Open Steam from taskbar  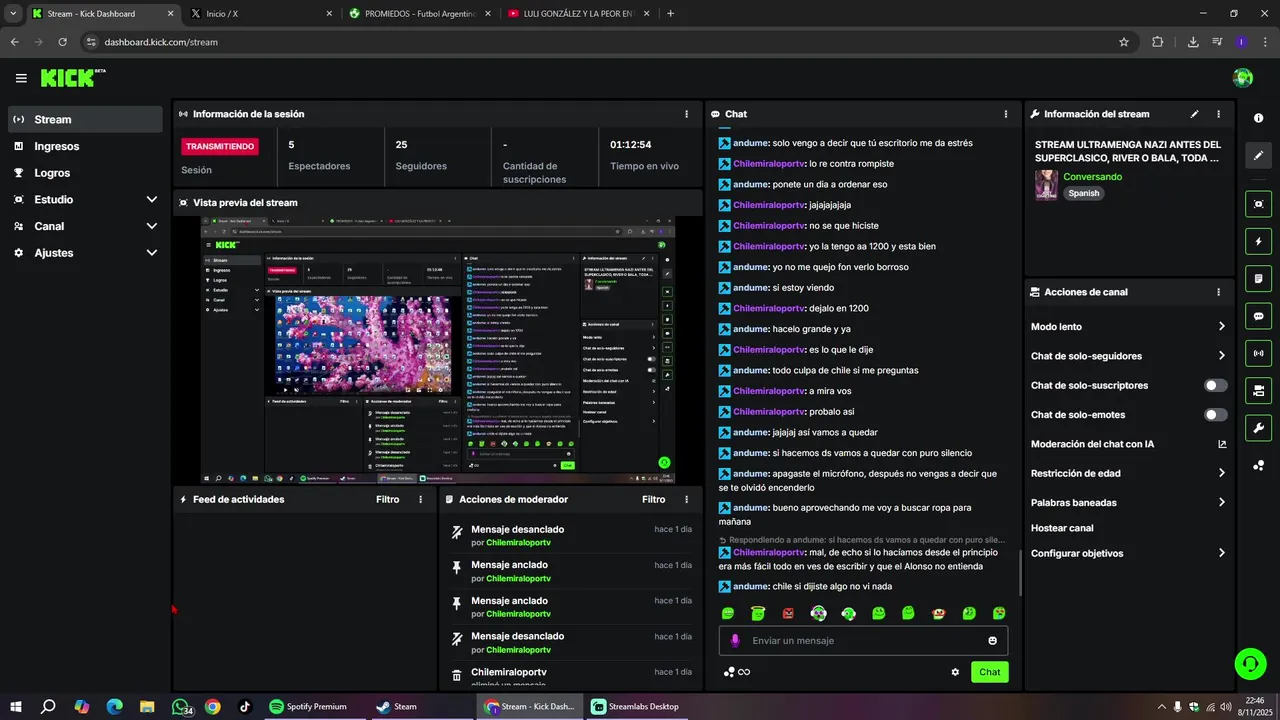396,707
